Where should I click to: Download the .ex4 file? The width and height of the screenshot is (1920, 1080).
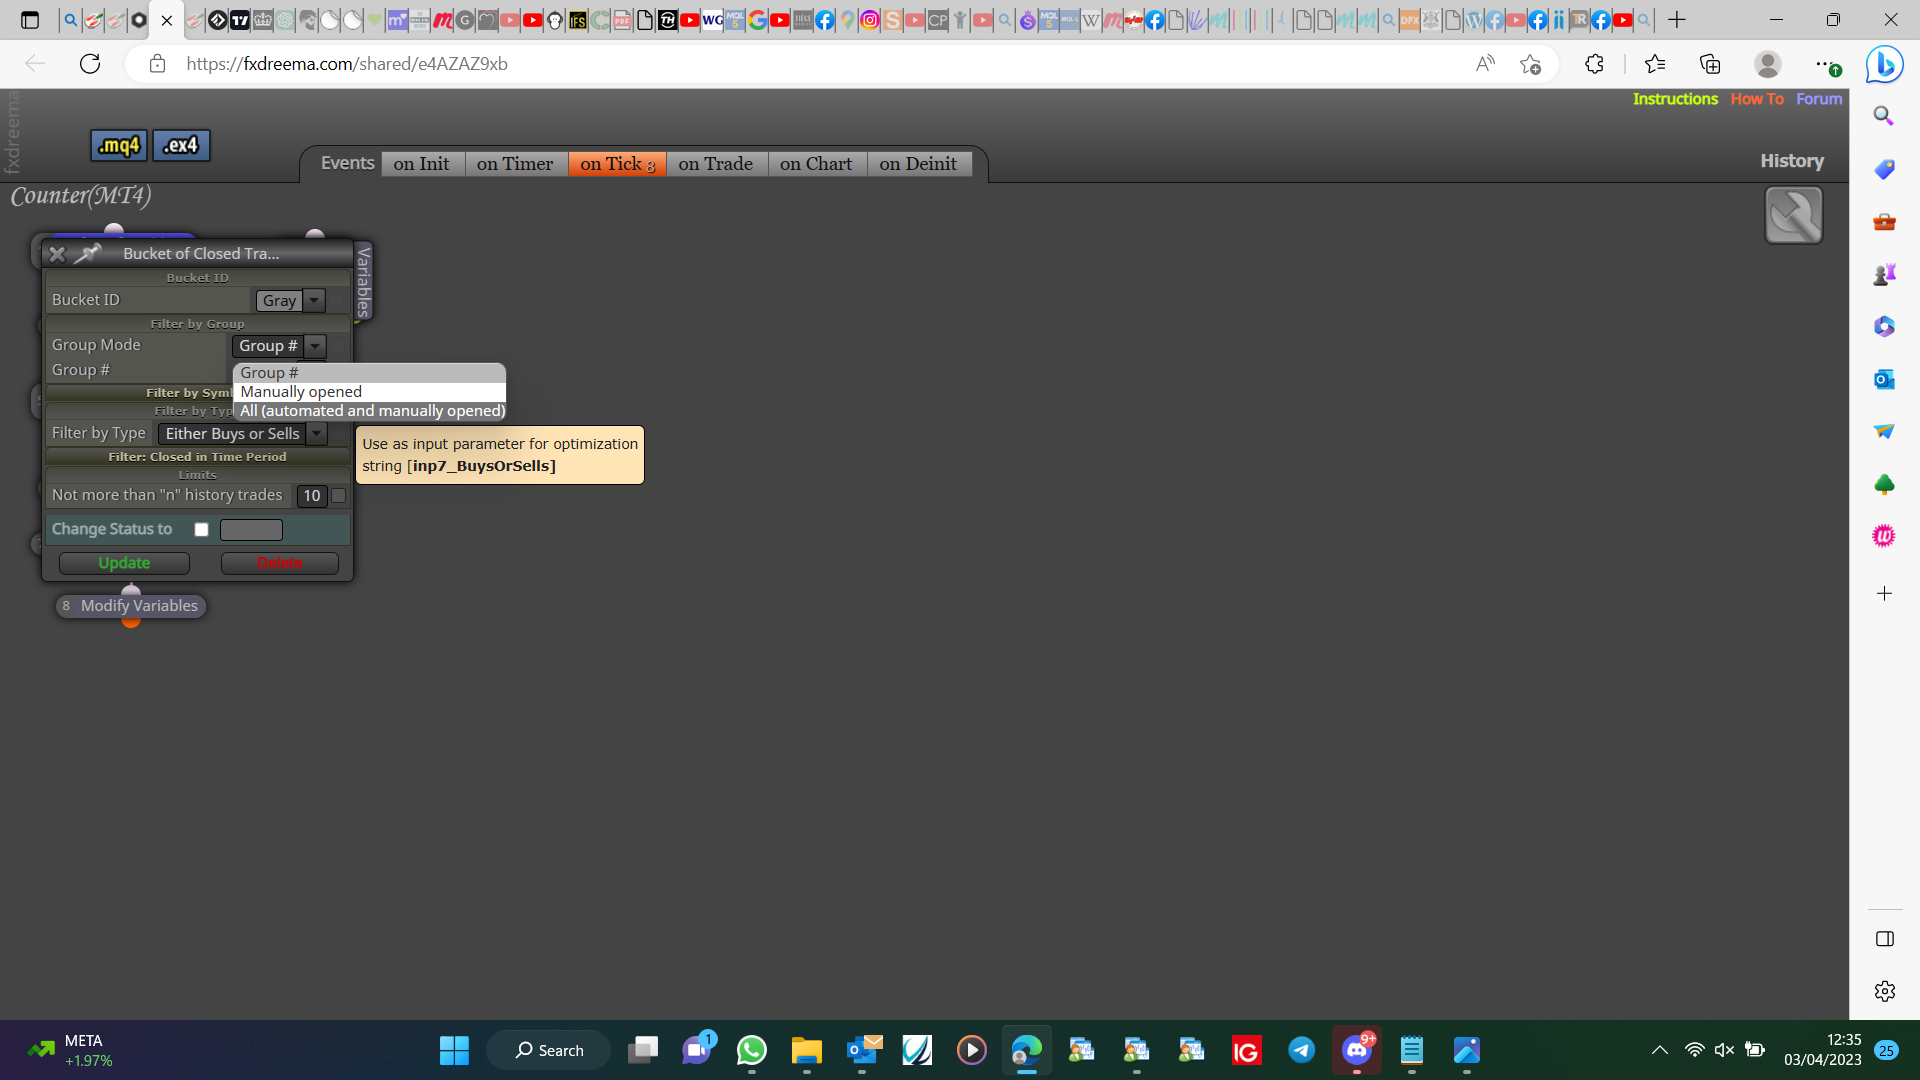[181, 146]
